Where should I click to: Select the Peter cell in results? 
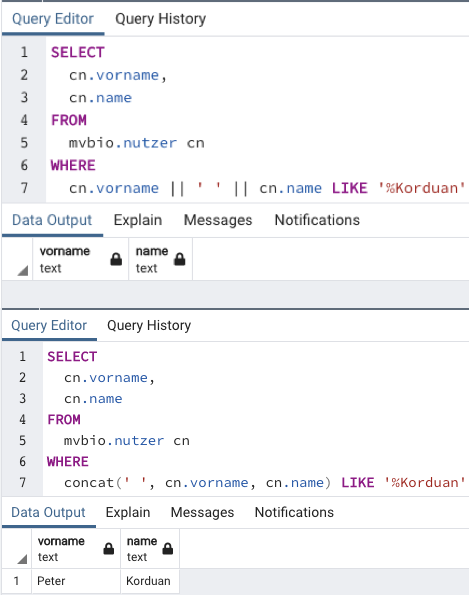click(76, 581)
